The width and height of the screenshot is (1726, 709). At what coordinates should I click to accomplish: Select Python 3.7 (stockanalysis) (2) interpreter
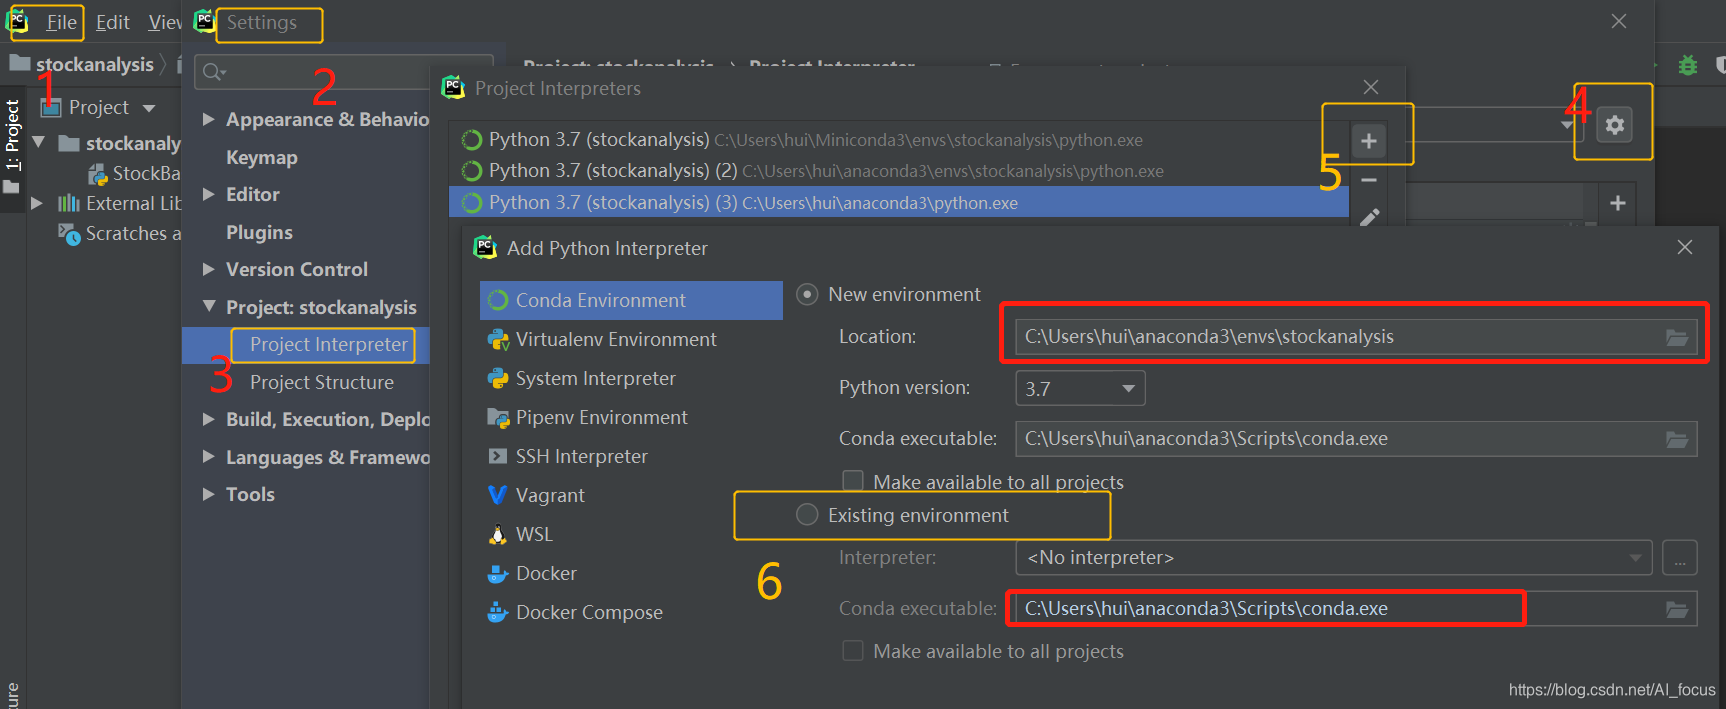click(899, 171)
